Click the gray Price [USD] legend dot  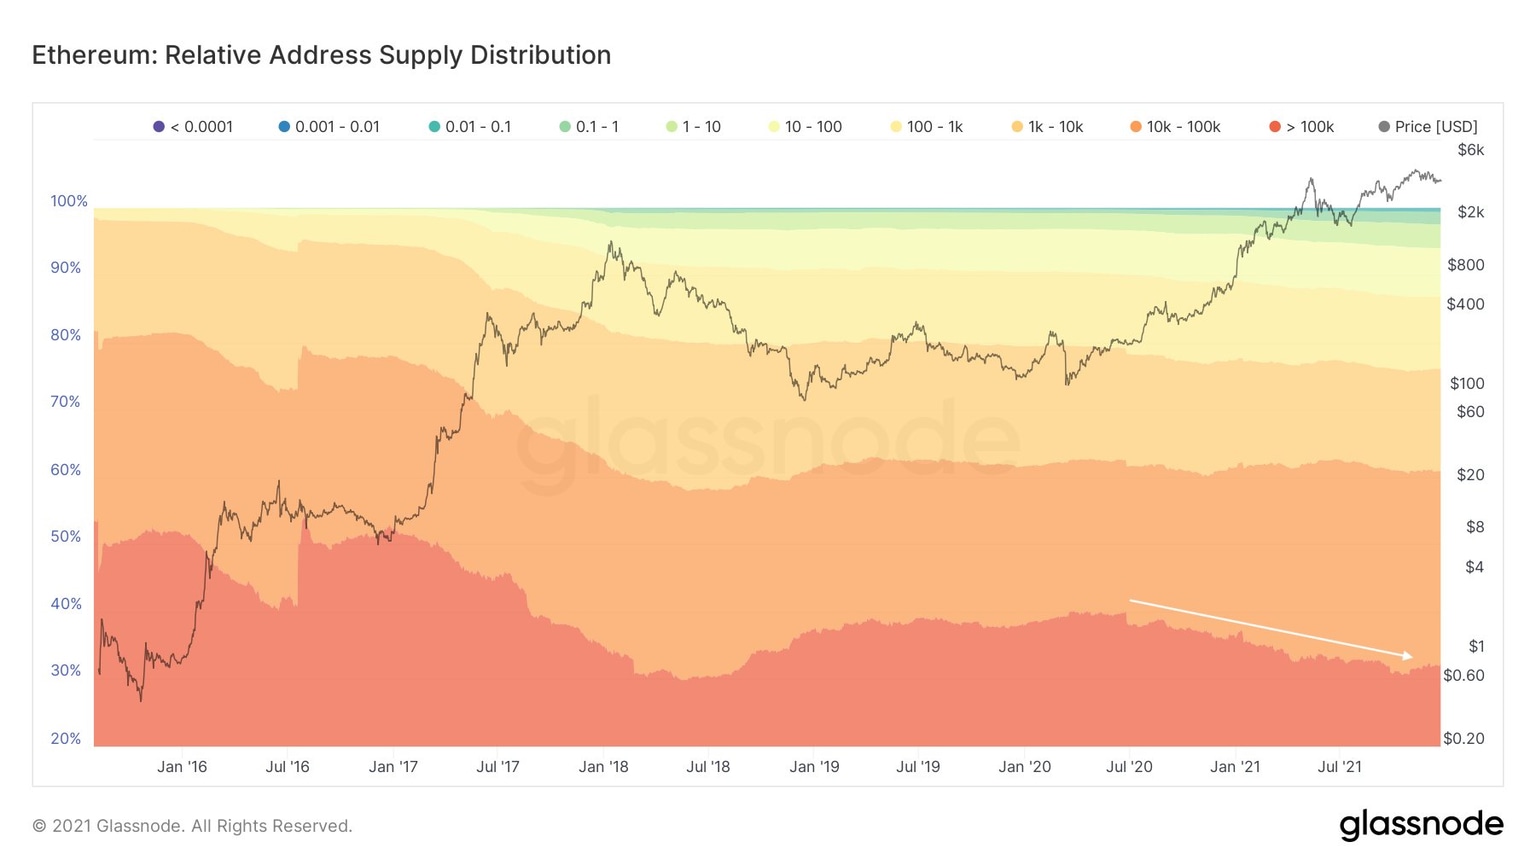pos(1384,127)
